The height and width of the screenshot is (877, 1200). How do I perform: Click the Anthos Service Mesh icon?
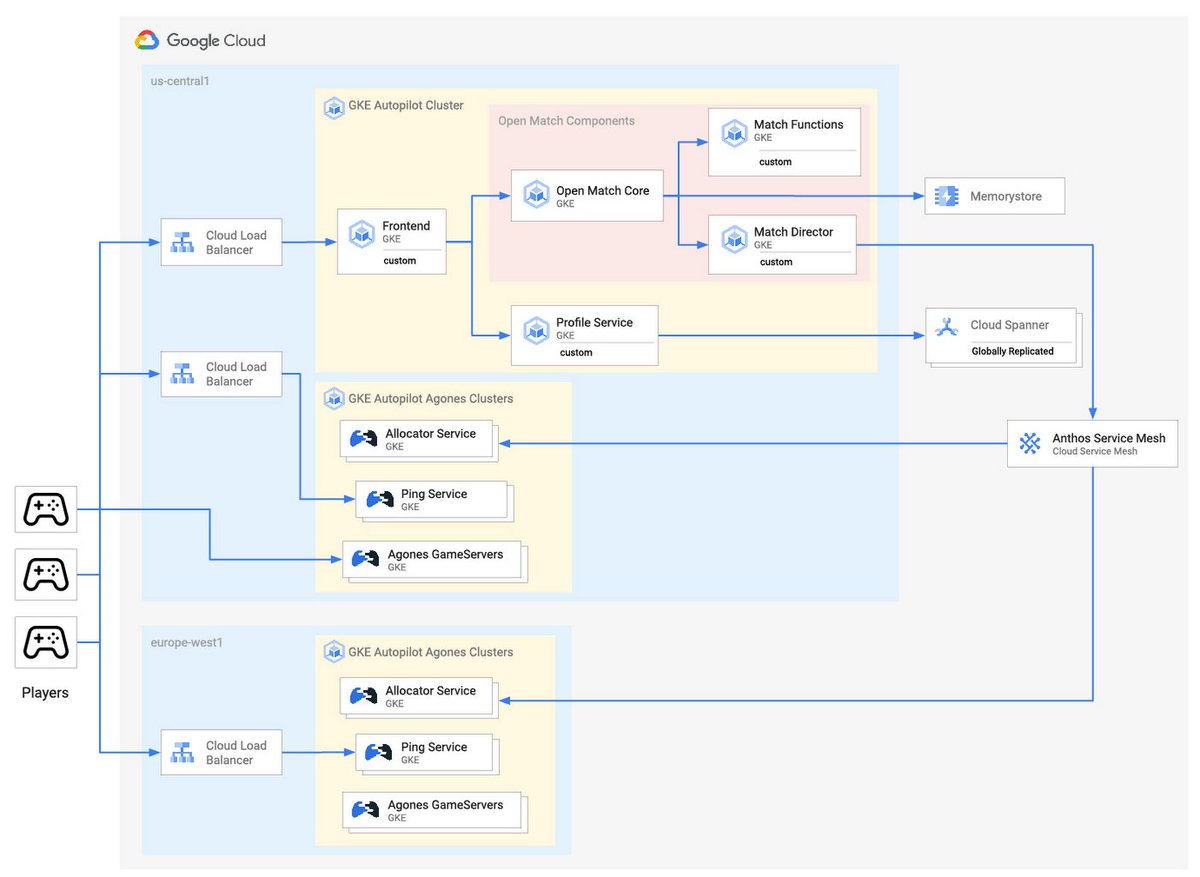[x=1029, y=444]
